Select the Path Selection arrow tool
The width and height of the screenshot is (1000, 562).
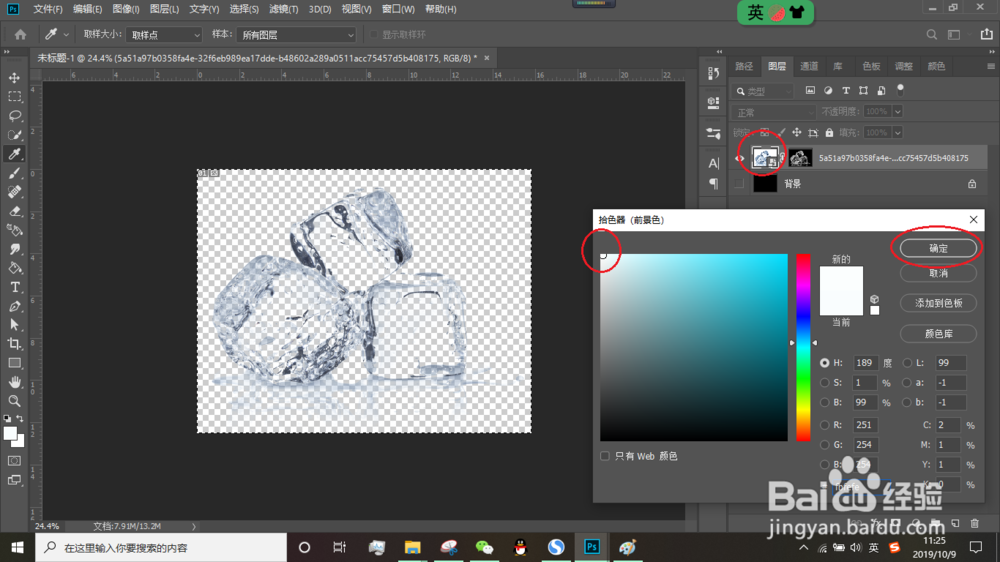click(14, 325)
